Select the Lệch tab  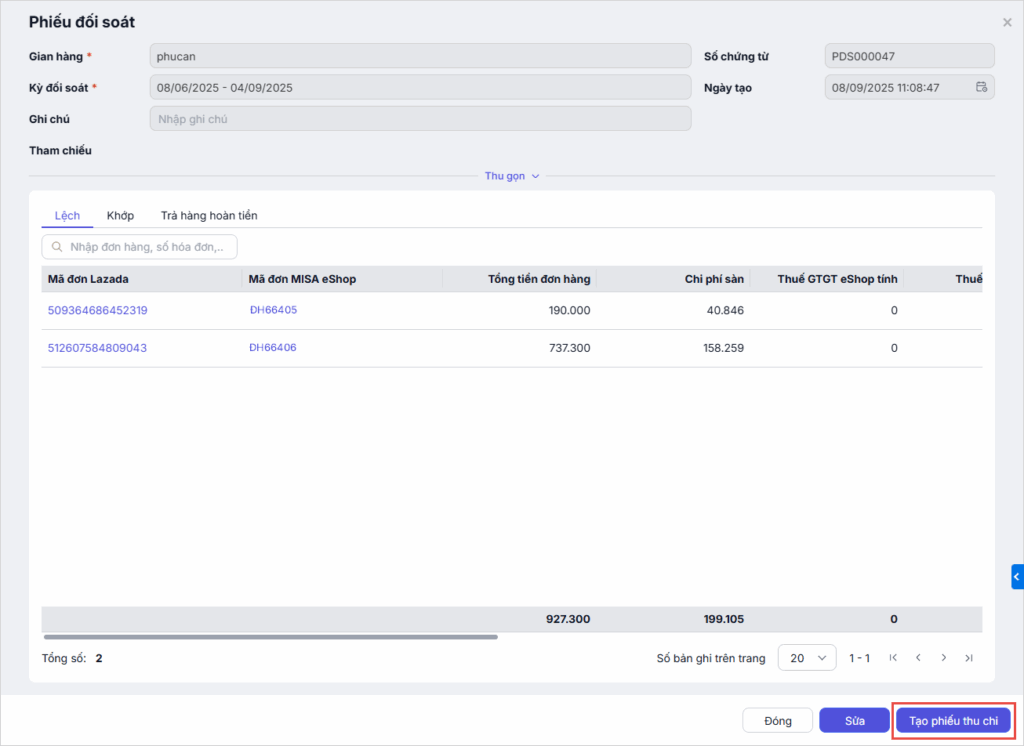[67, 215]
